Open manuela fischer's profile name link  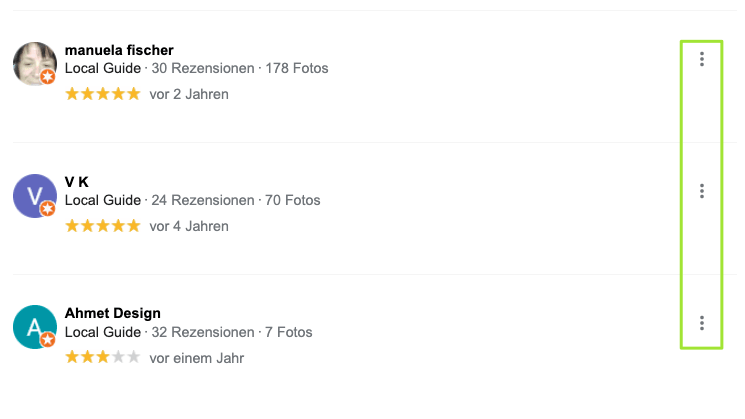[118, 50]
